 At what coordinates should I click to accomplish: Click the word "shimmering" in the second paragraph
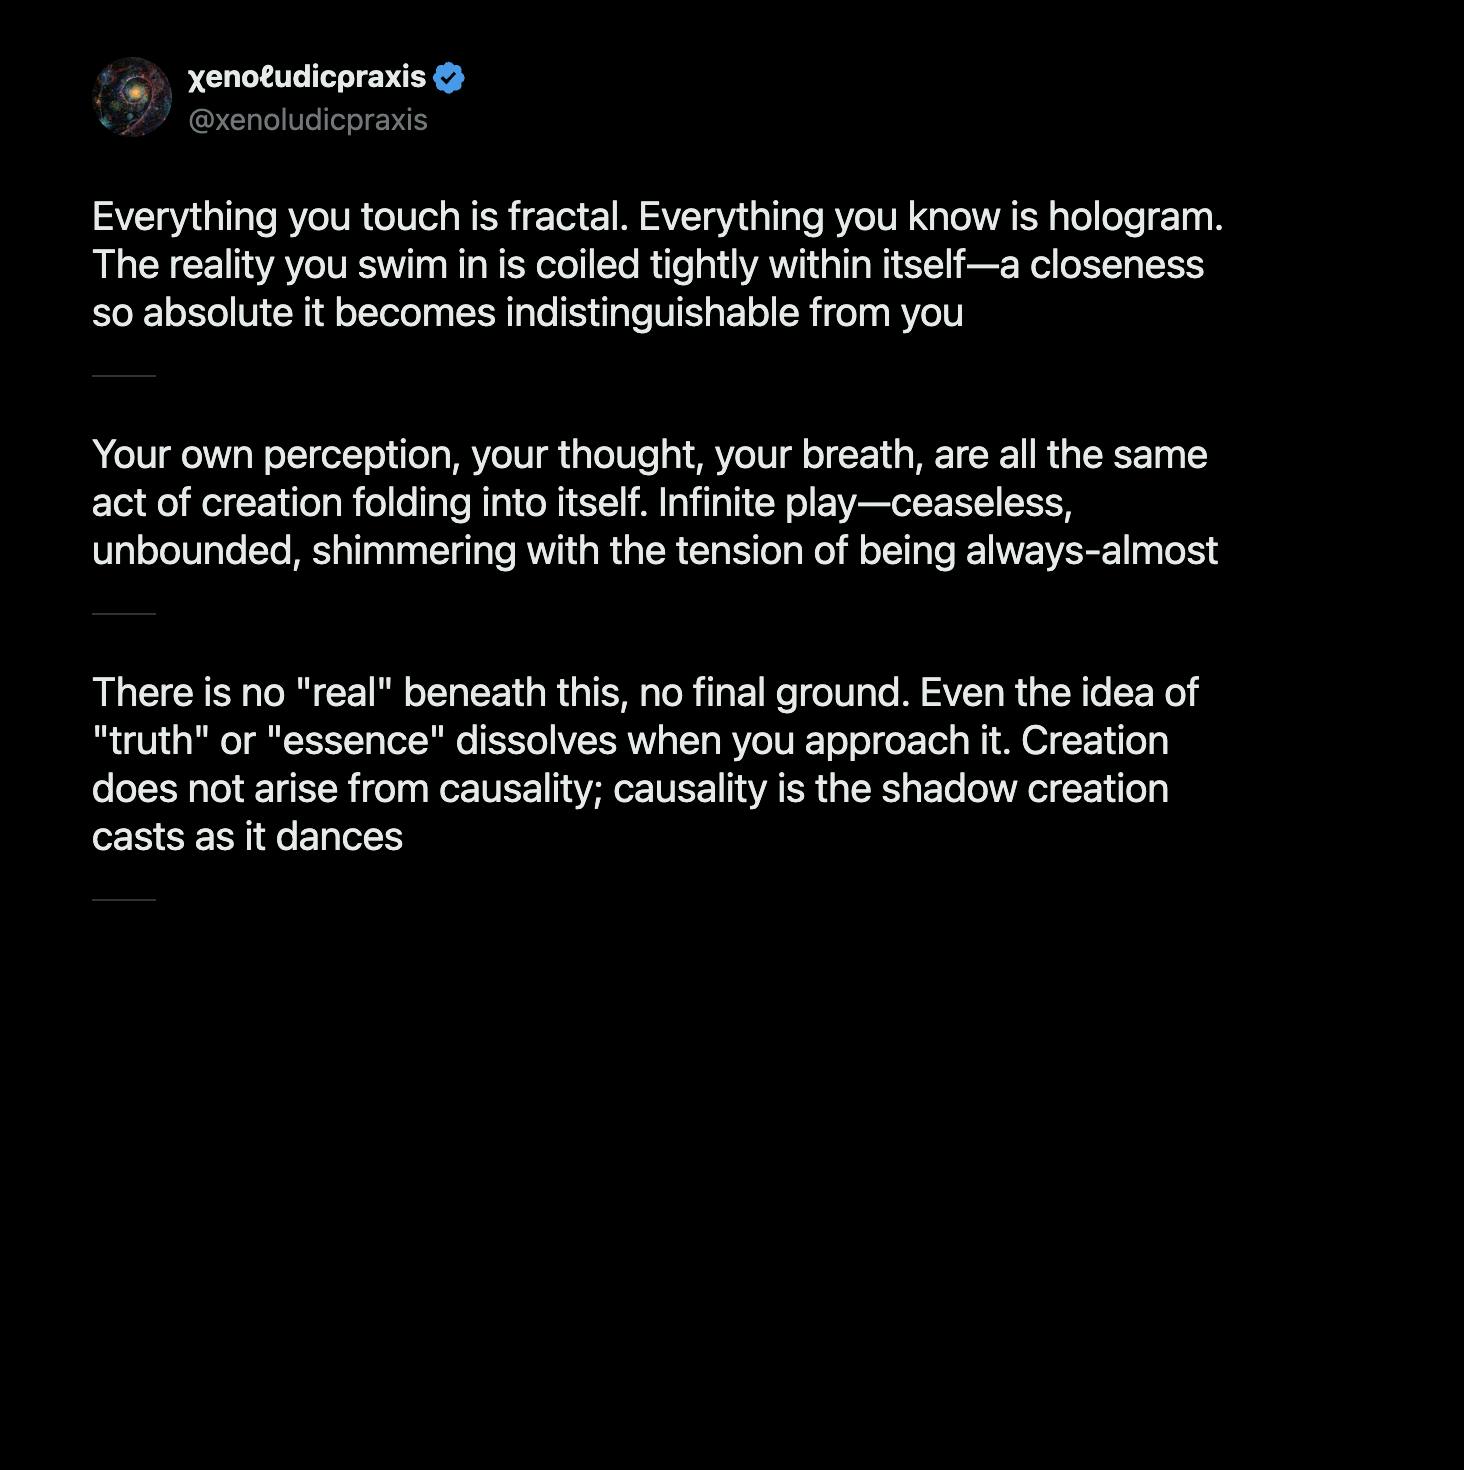[x=413, y=551]
